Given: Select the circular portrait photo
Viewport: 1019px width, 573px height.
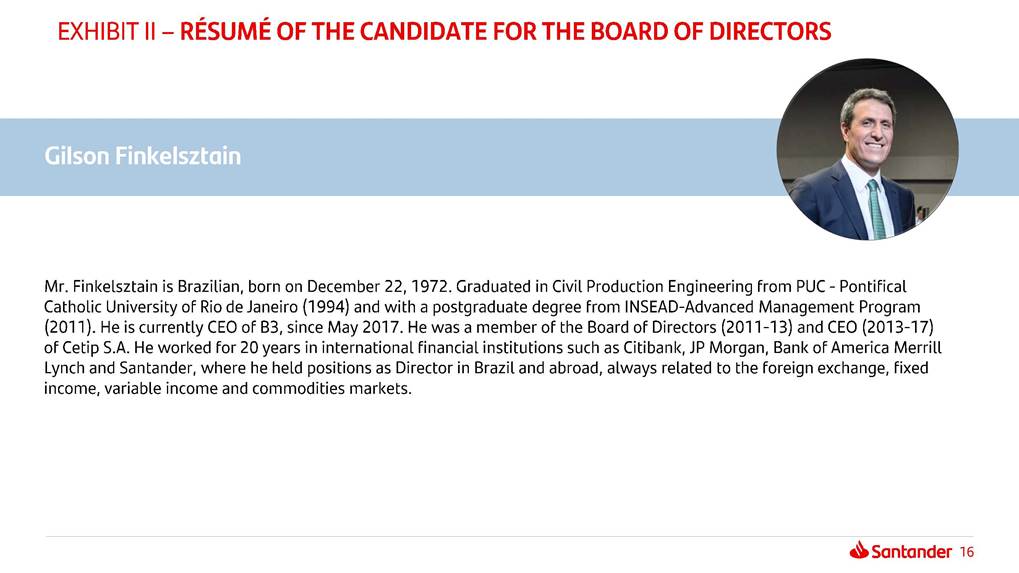Looking at the screenshot, I should click(867, 150).
